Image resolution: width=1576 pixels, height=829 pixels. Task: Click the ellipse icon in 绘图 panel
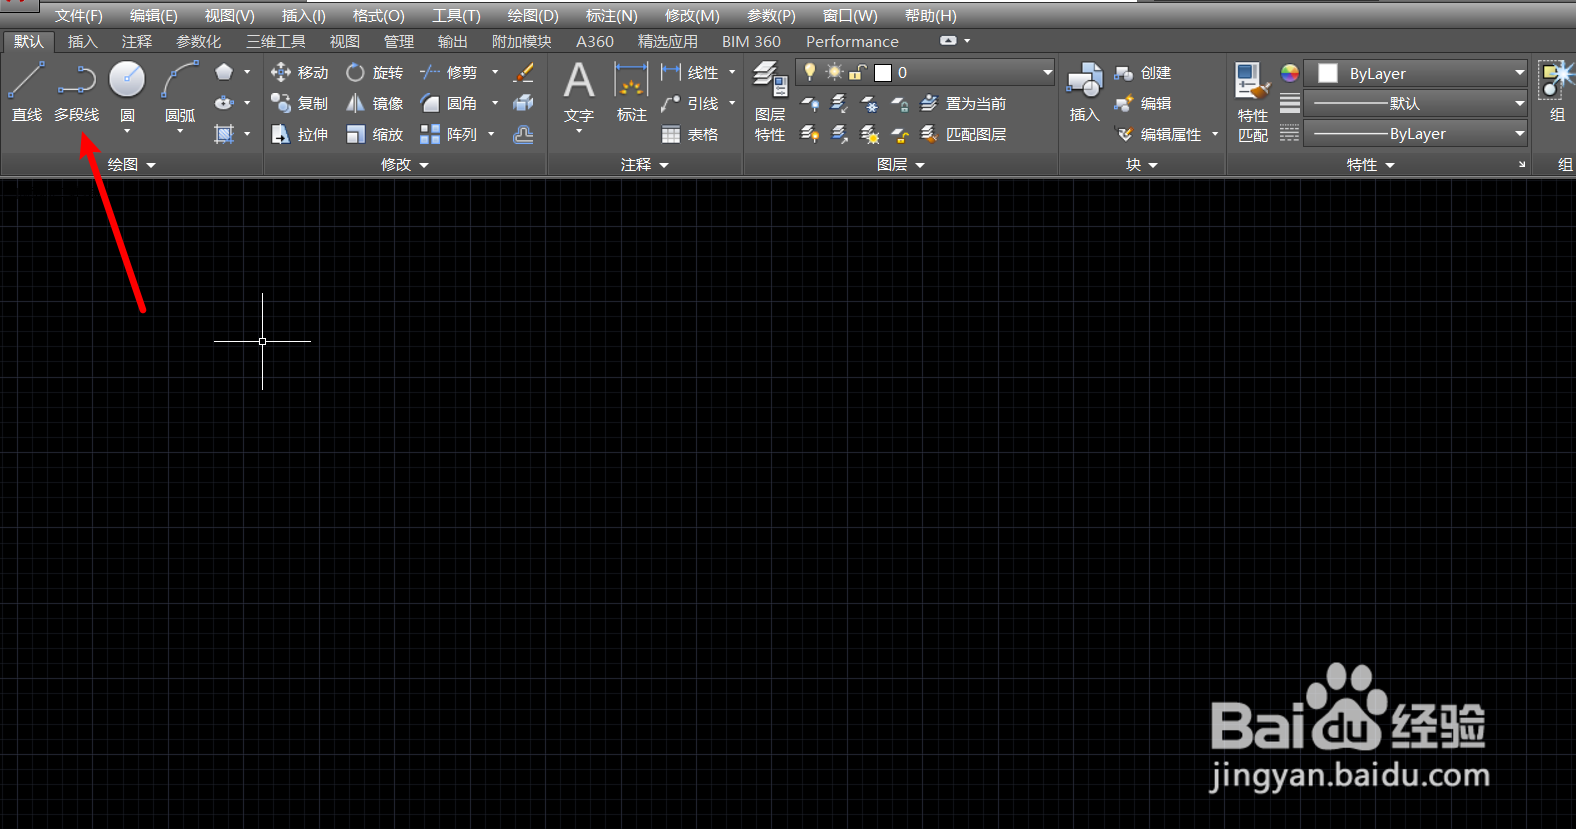[224, 103]
